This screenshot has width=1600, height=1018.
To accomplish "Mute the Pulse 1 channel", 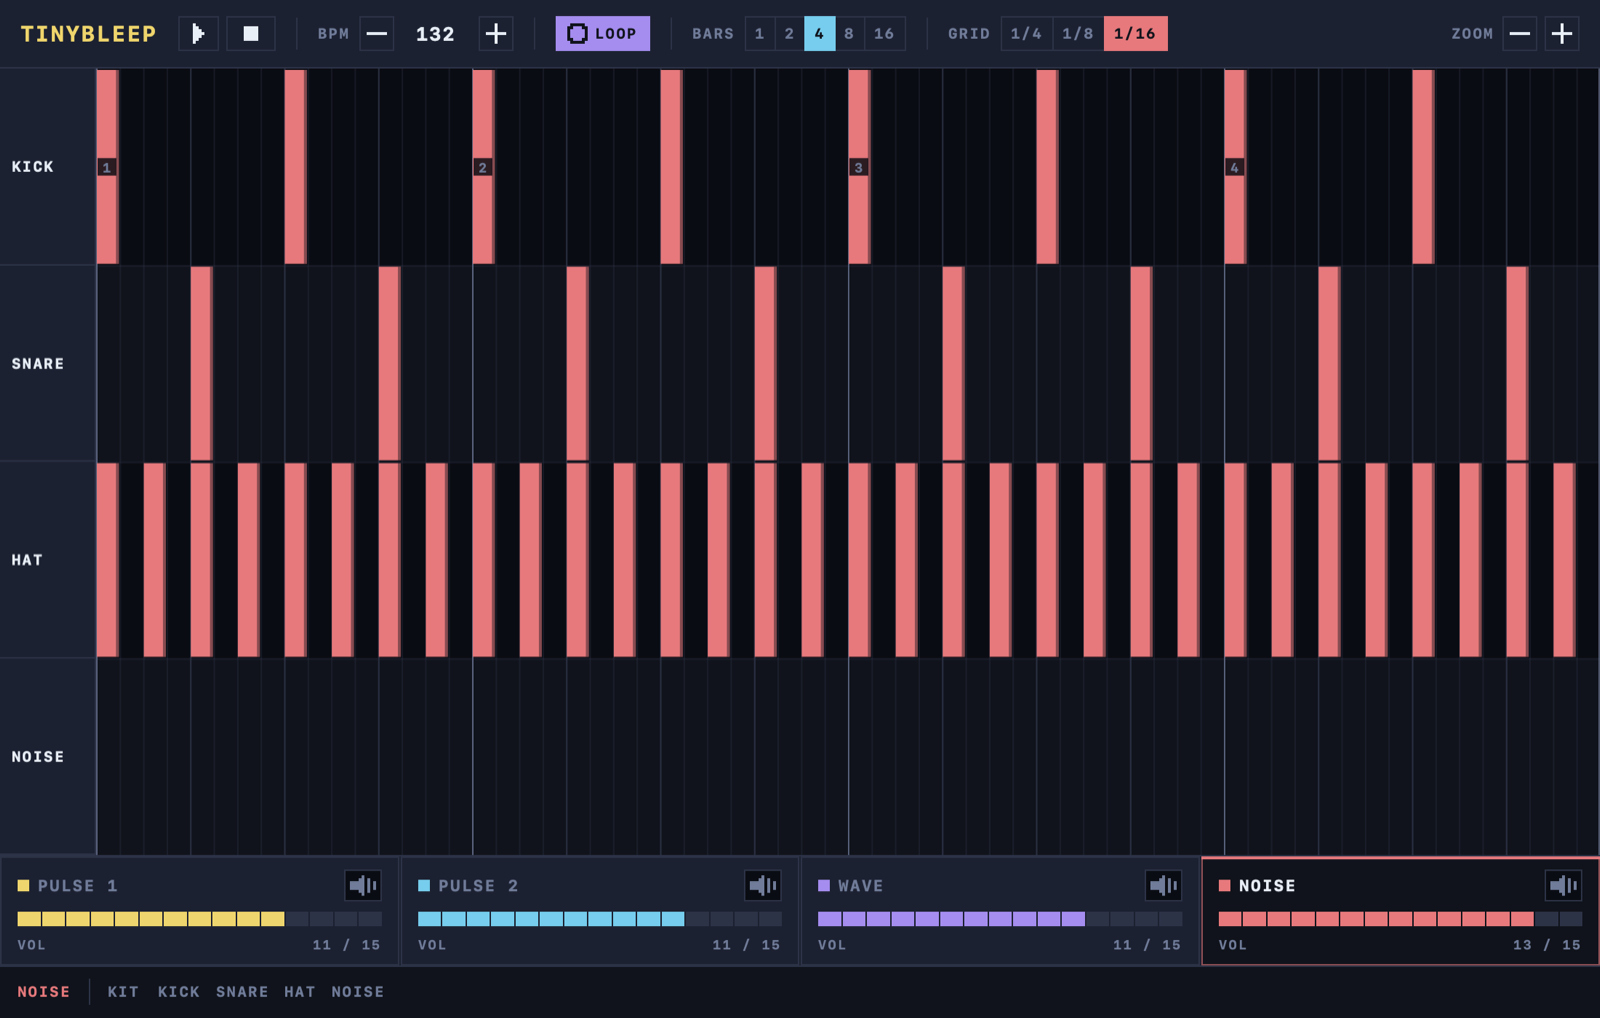I will pyautogui.click(x=363, y=885).
